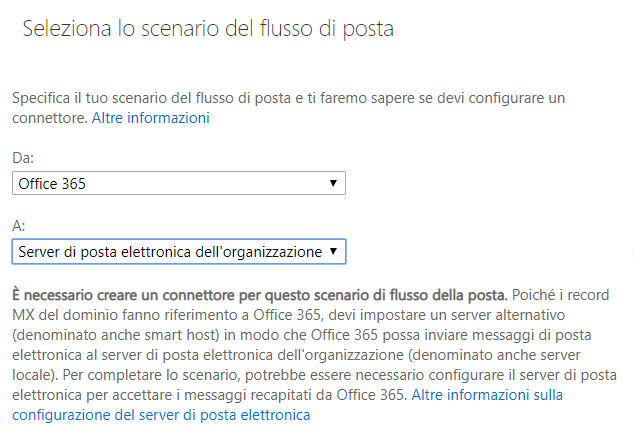
Task: Expand the "A:" server di posta dropdown
Action: point(179,251)
